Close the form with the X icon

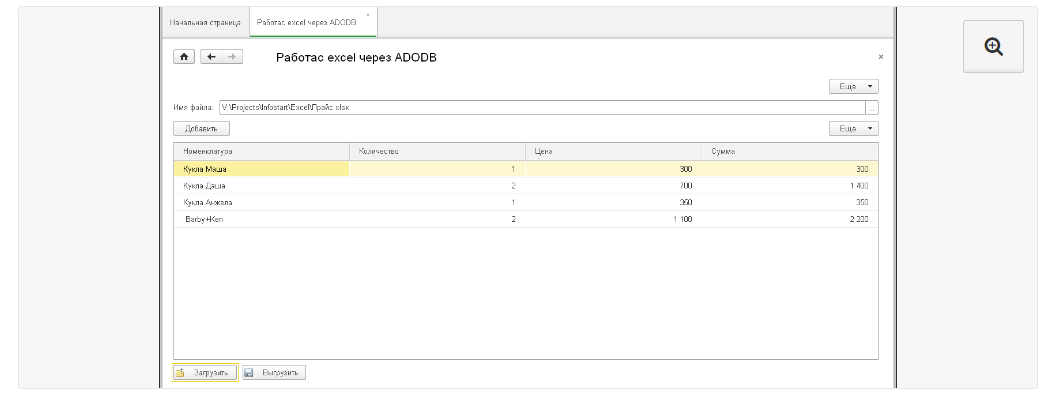(x=880, y=58)
